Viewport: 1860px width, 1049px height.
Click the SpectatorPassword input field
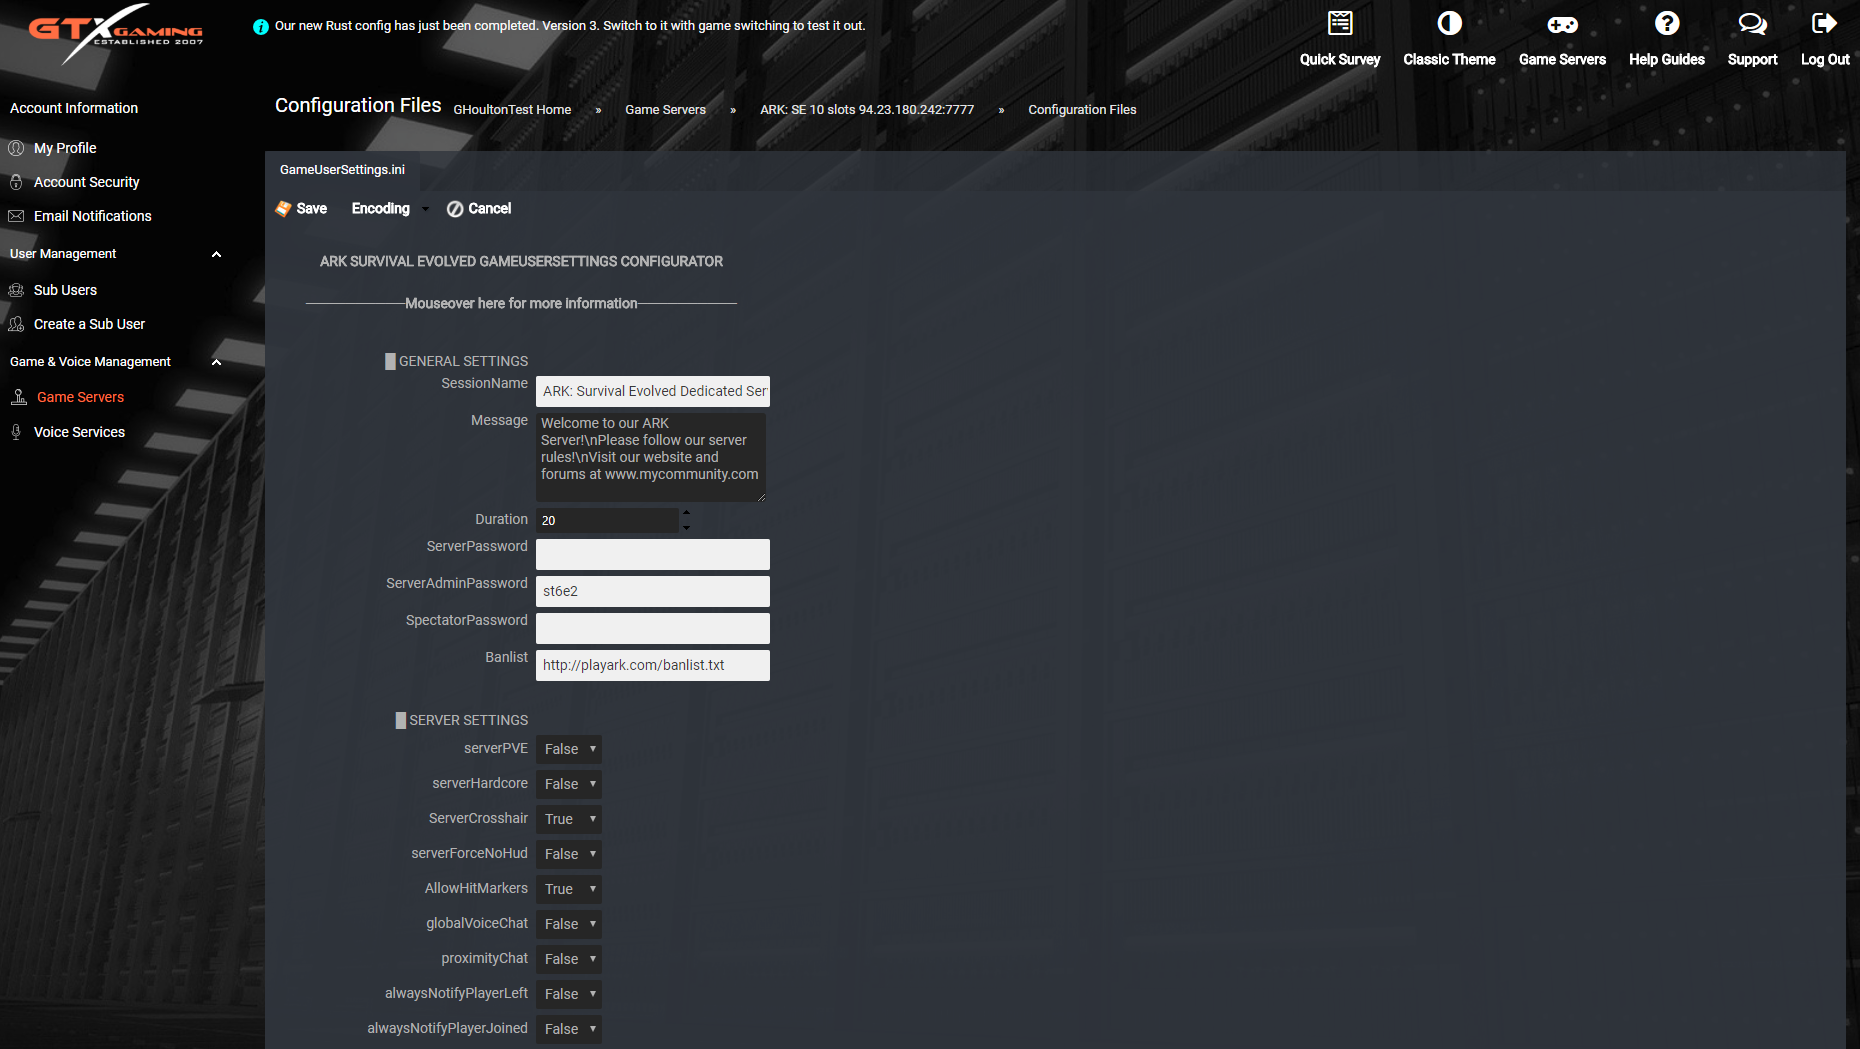[653, 628]
